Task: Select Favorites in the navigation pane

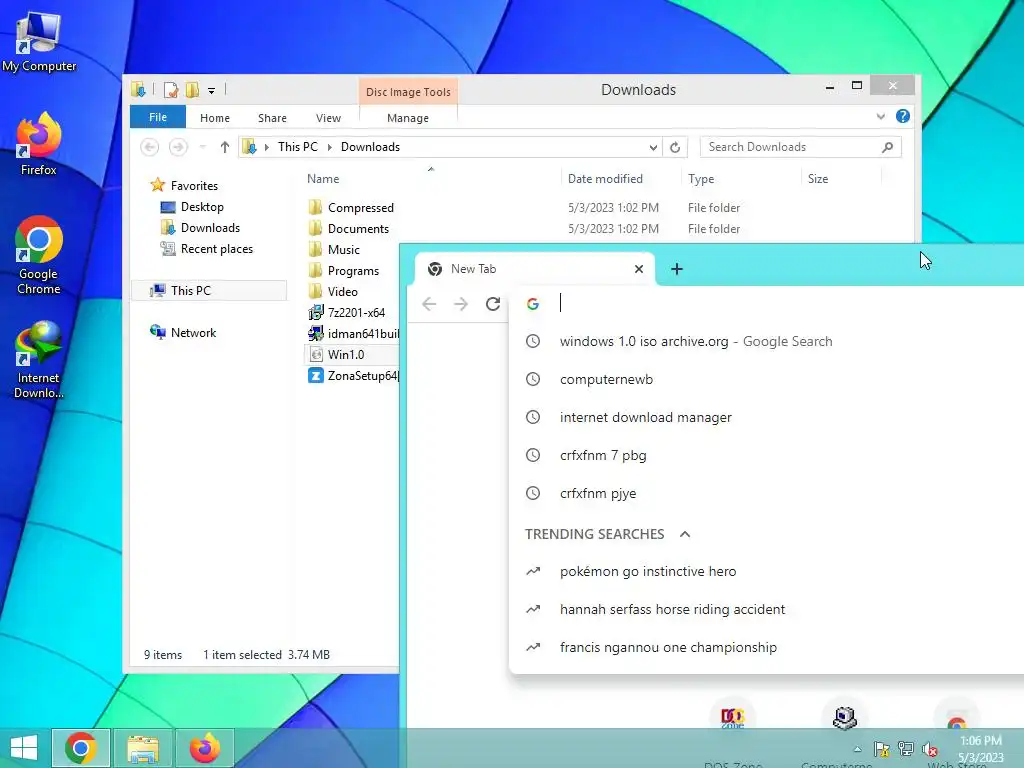Action: [x=194, y=185]
